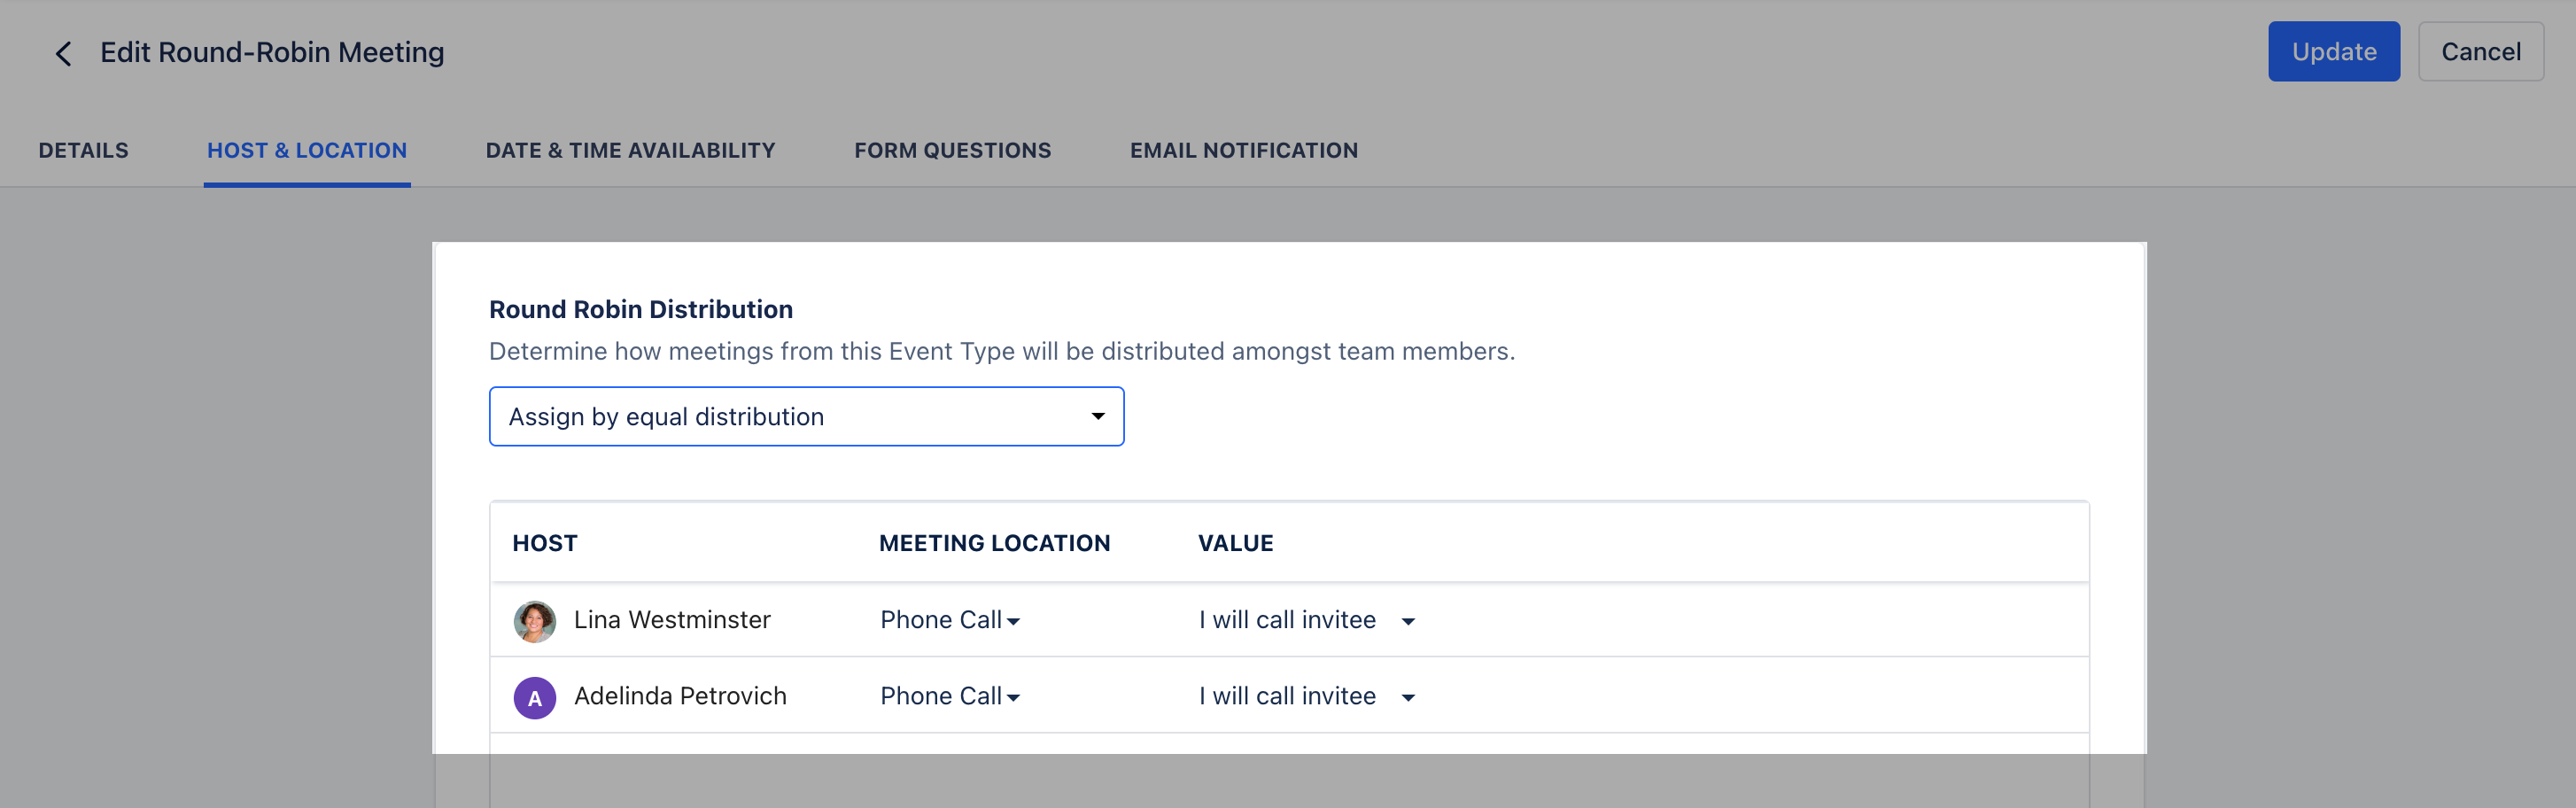This screenshot has width=2576, height=808.
Task: Expand Lina's I will call invitee dropdown
Action: (x=1306, y=620)
